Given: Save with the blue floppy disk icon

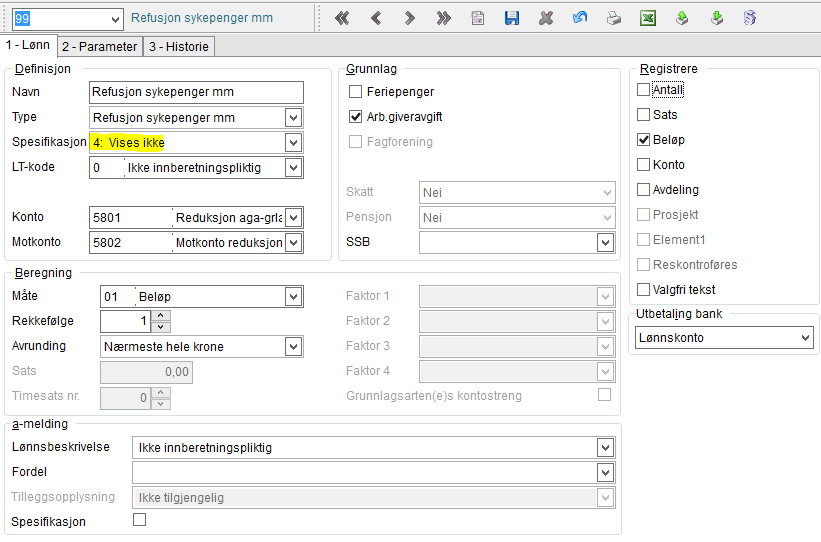Looking at the screenshot, I should coord(512,18).
